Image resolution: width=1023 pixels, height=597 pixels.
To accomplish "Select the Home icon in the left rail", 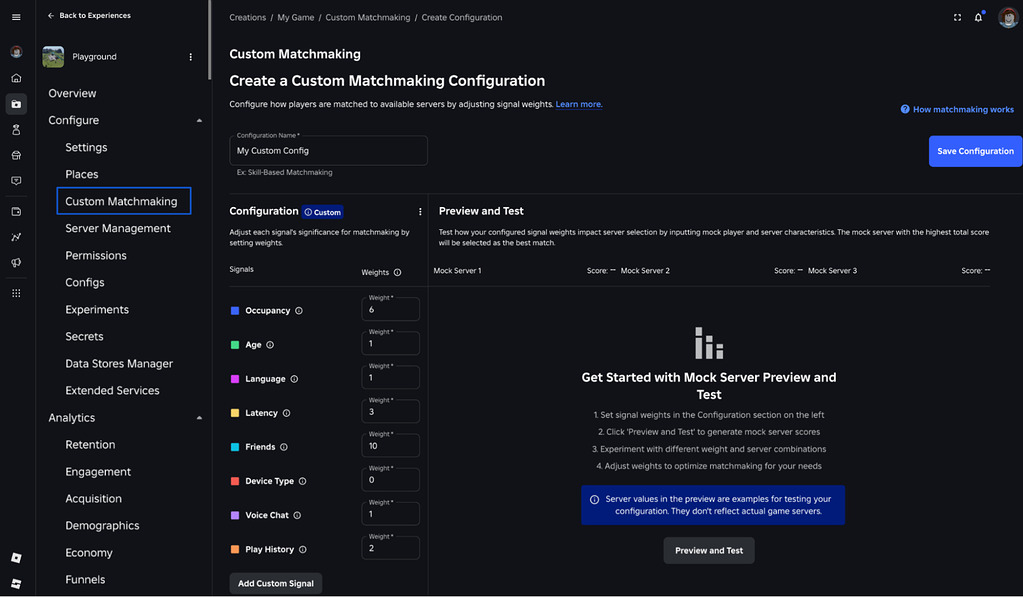I will click(x=15, y=78).
